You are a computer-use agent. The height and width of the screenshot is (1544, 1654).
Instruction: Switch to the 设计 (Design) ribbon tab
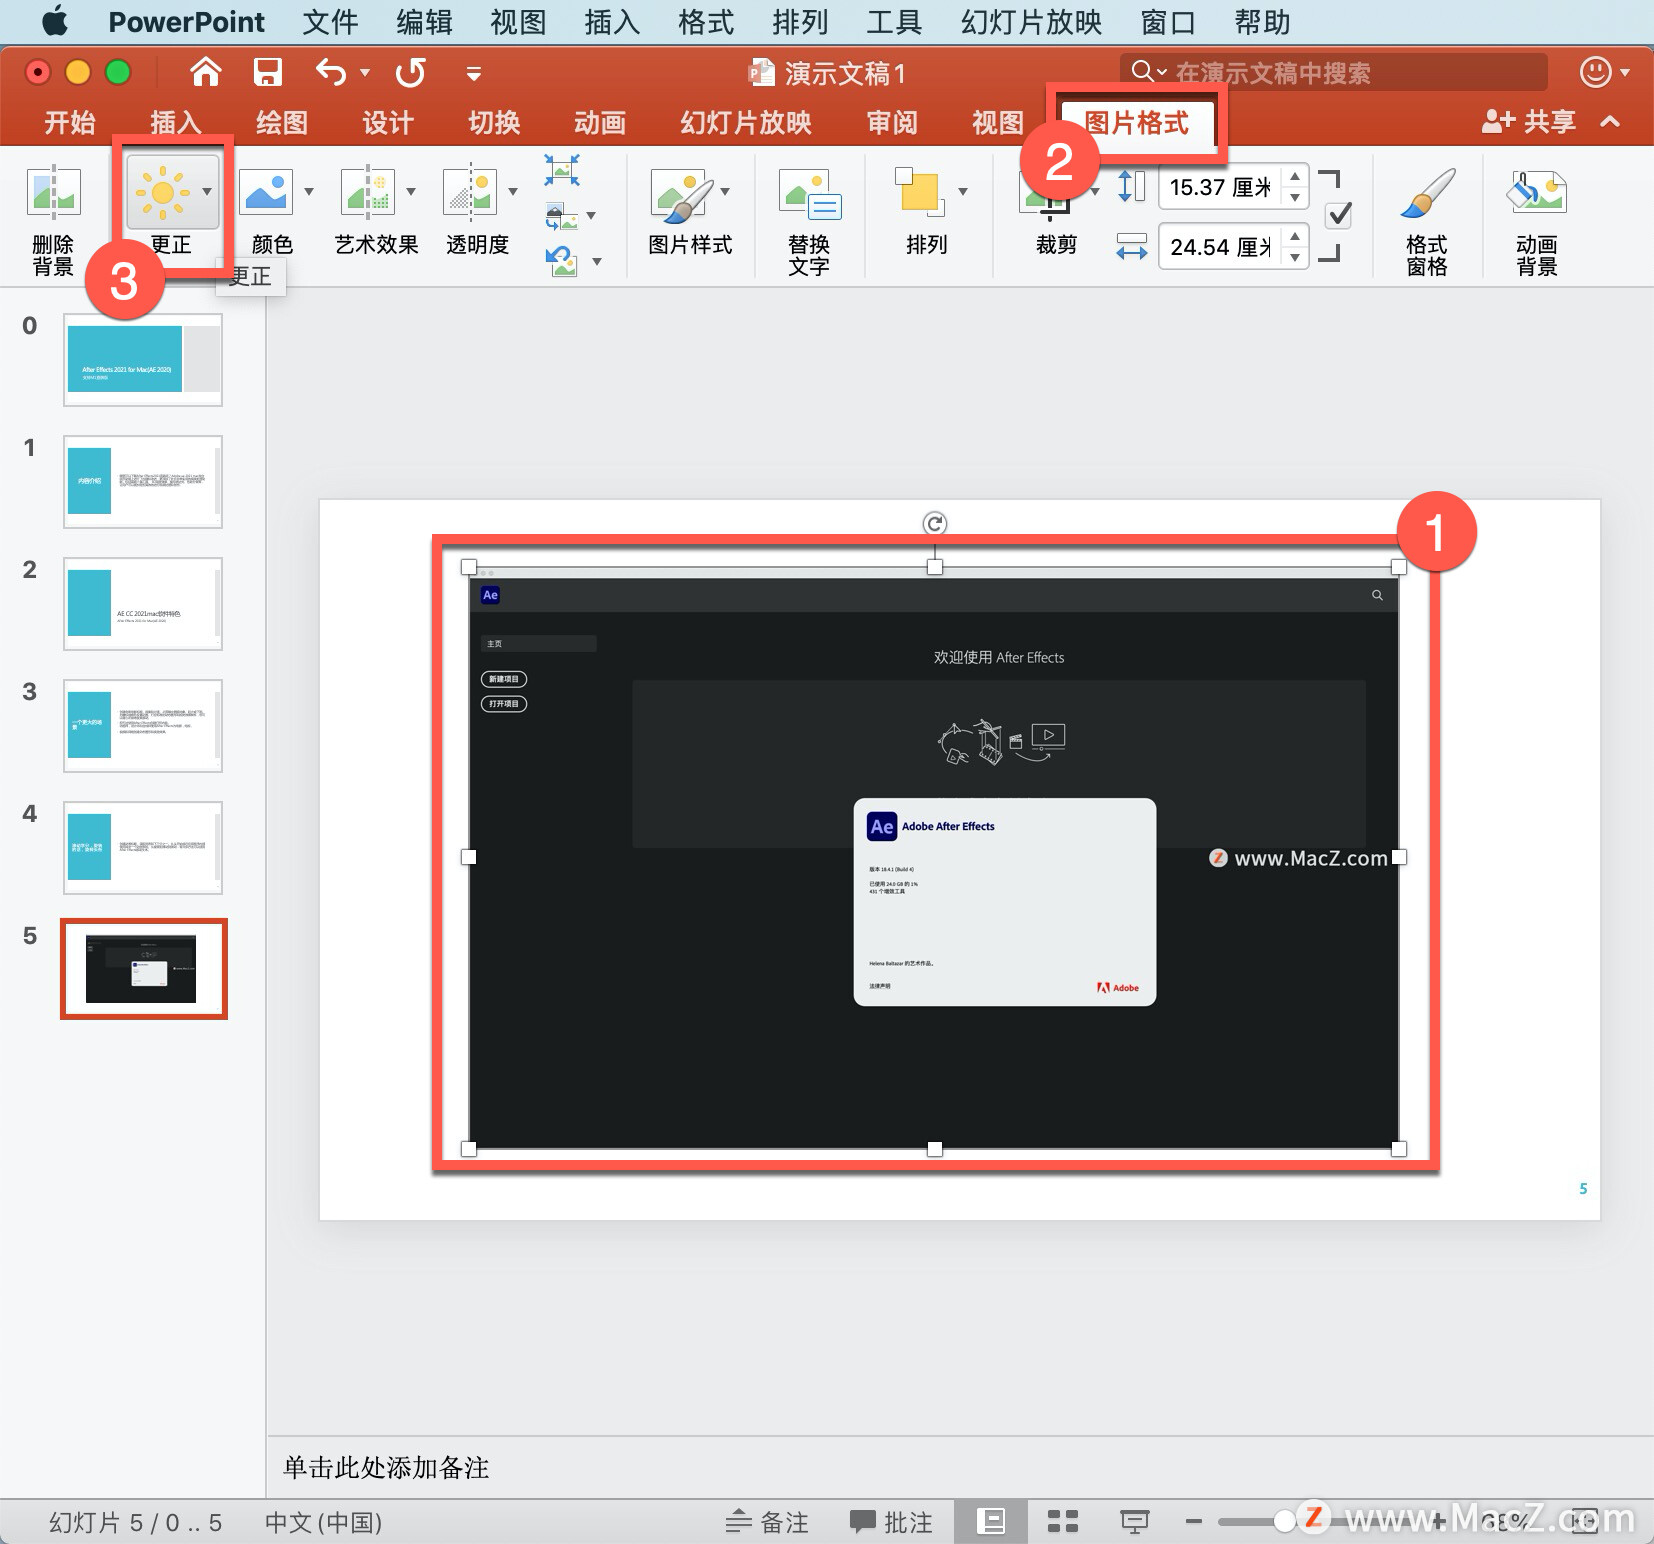(x=388, y=122)
